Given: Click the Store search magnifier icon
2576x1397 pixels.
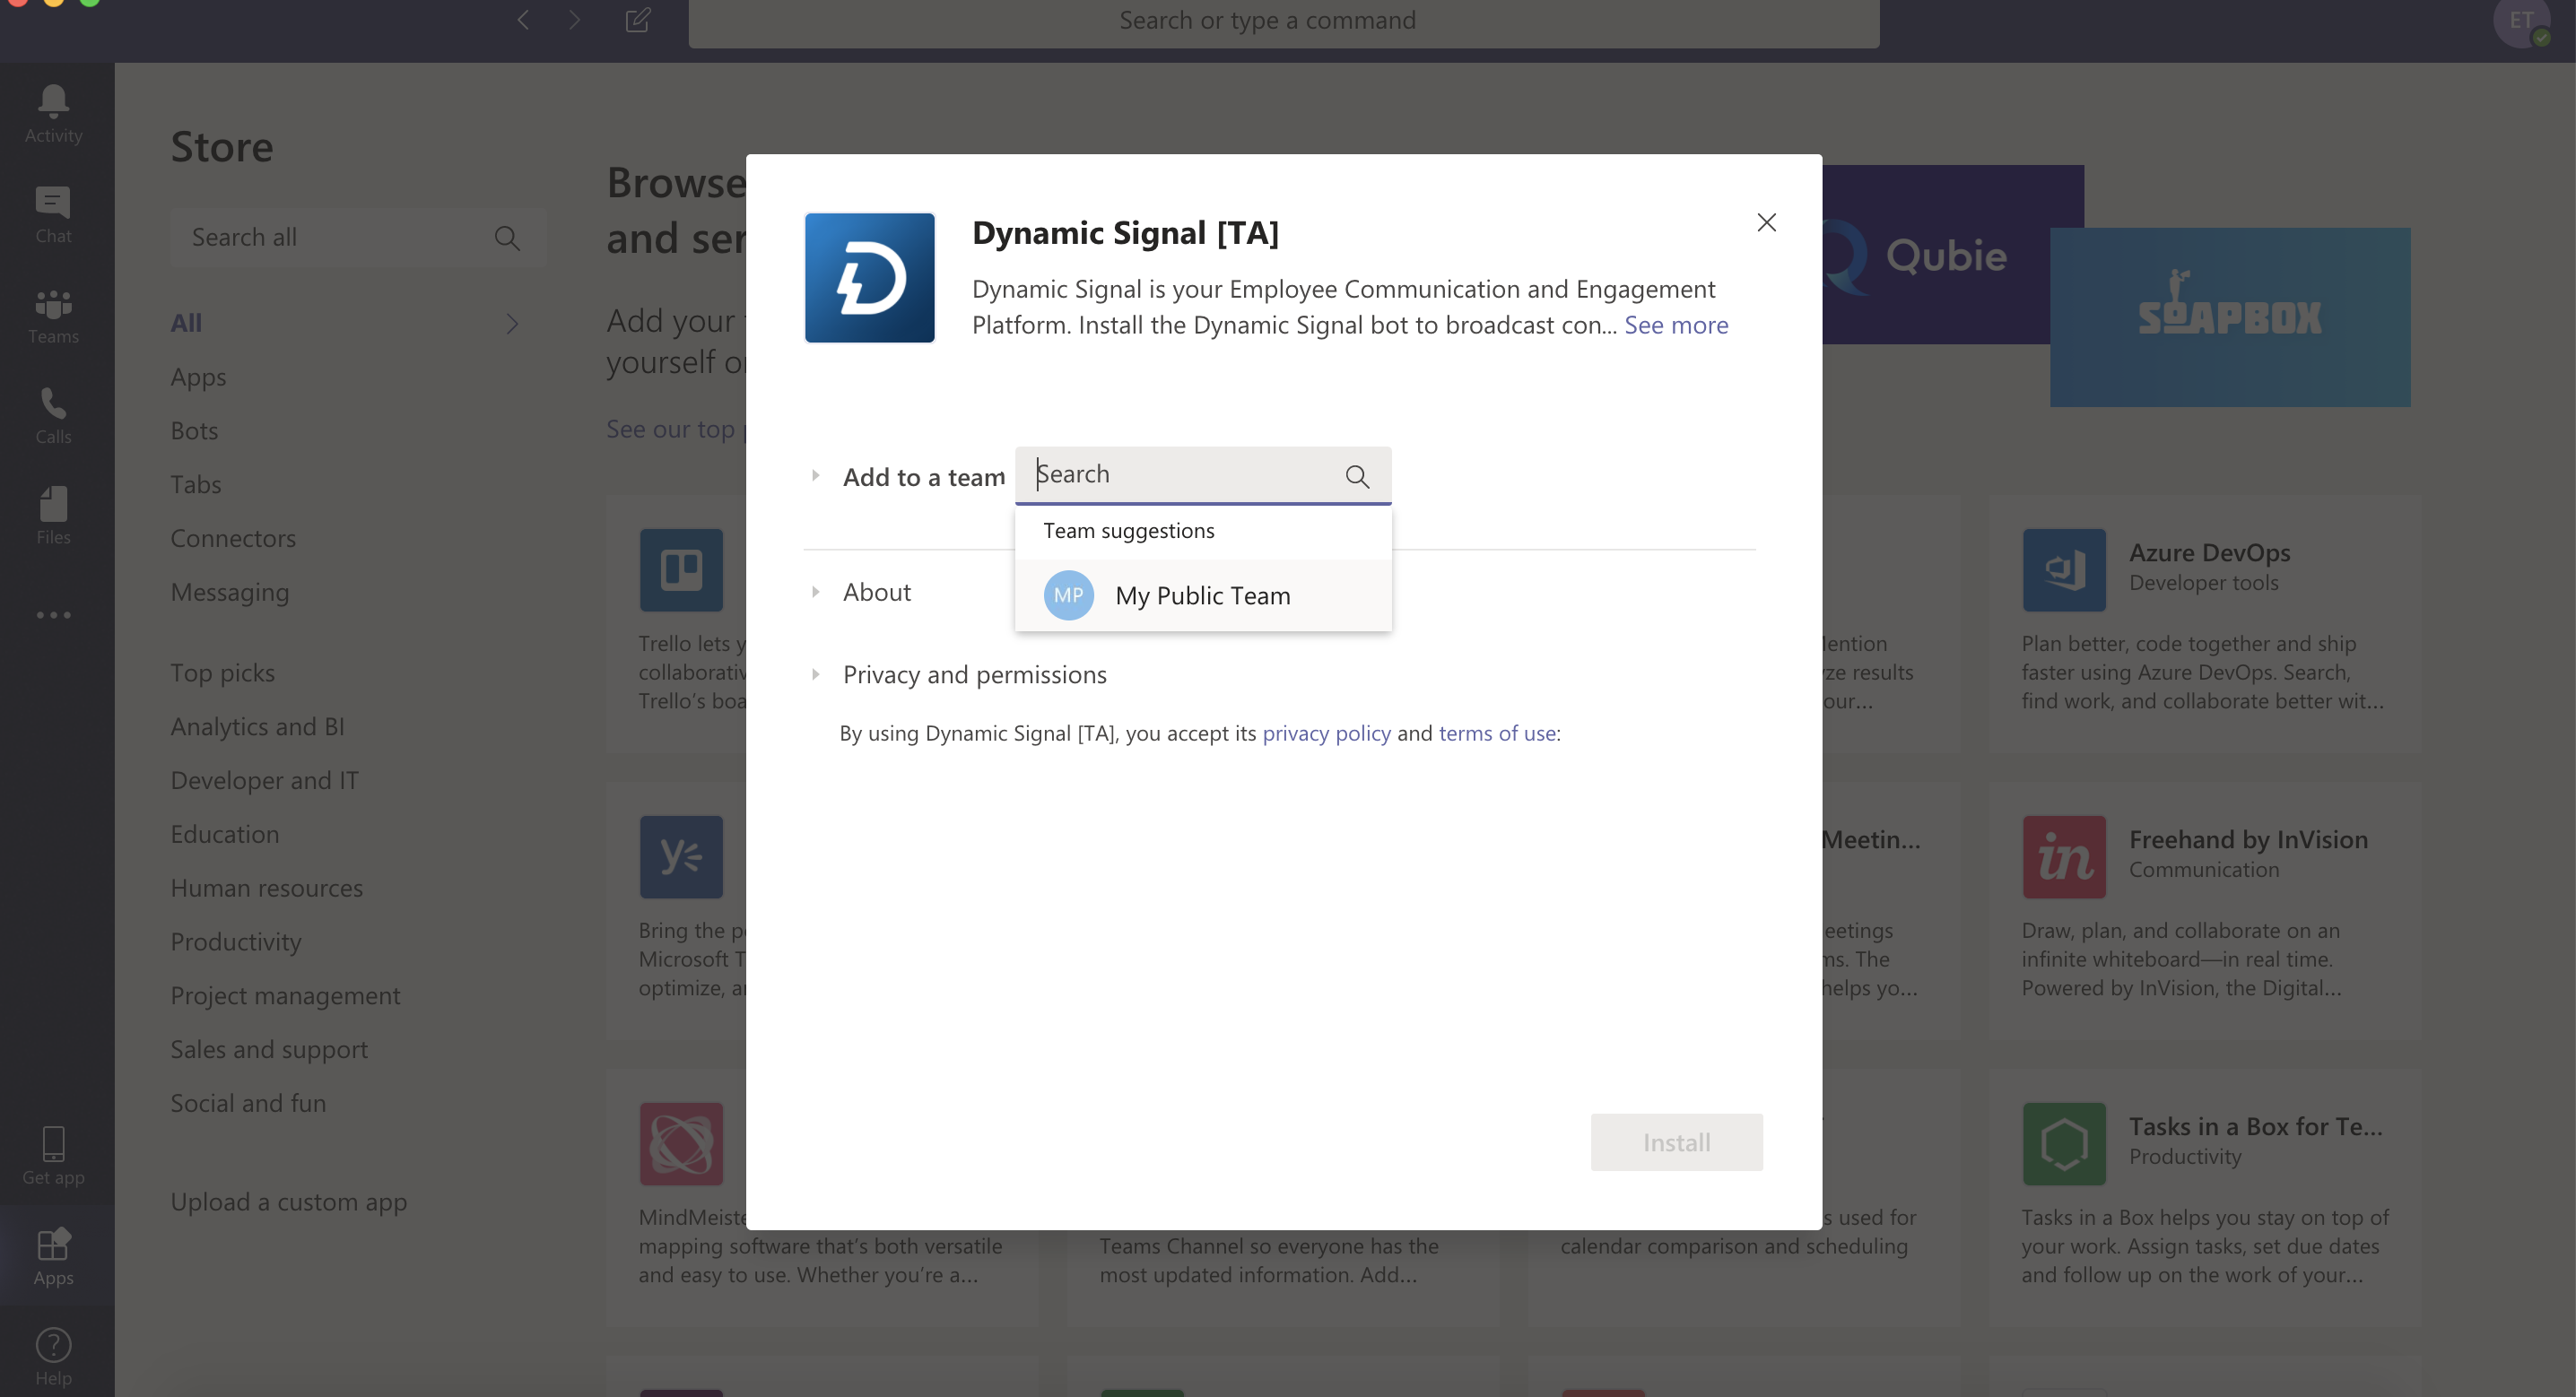Looking at the screenshot, I should point(507,238).
